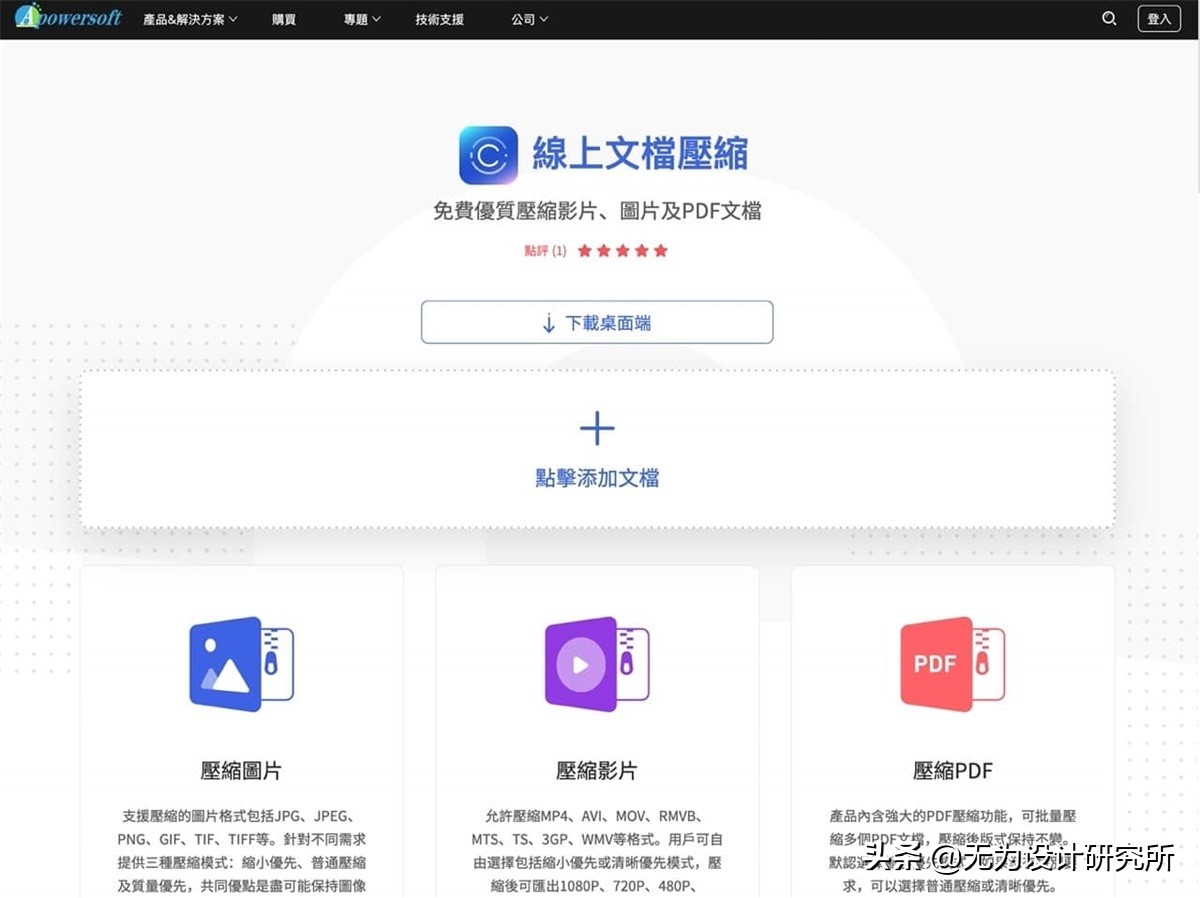Open the 點評 (1) reviews link
This screenshot has width=1200, height=898.
coord(545,251)
